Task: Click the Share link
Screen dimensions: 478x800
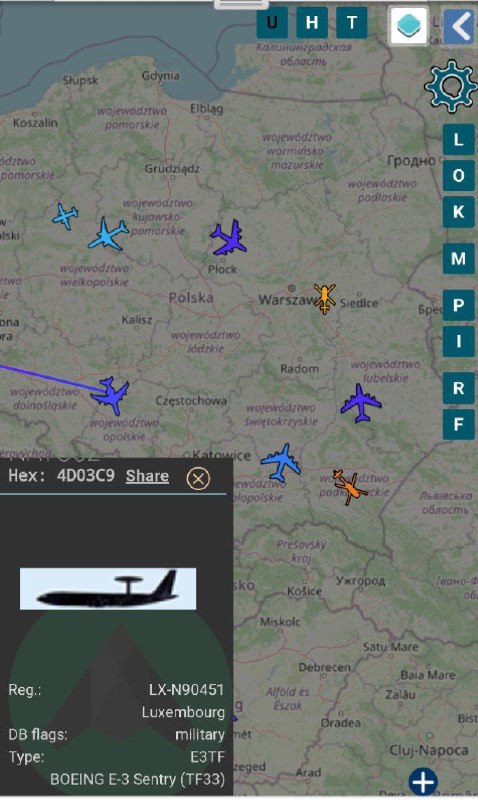Action: [147, 476]
